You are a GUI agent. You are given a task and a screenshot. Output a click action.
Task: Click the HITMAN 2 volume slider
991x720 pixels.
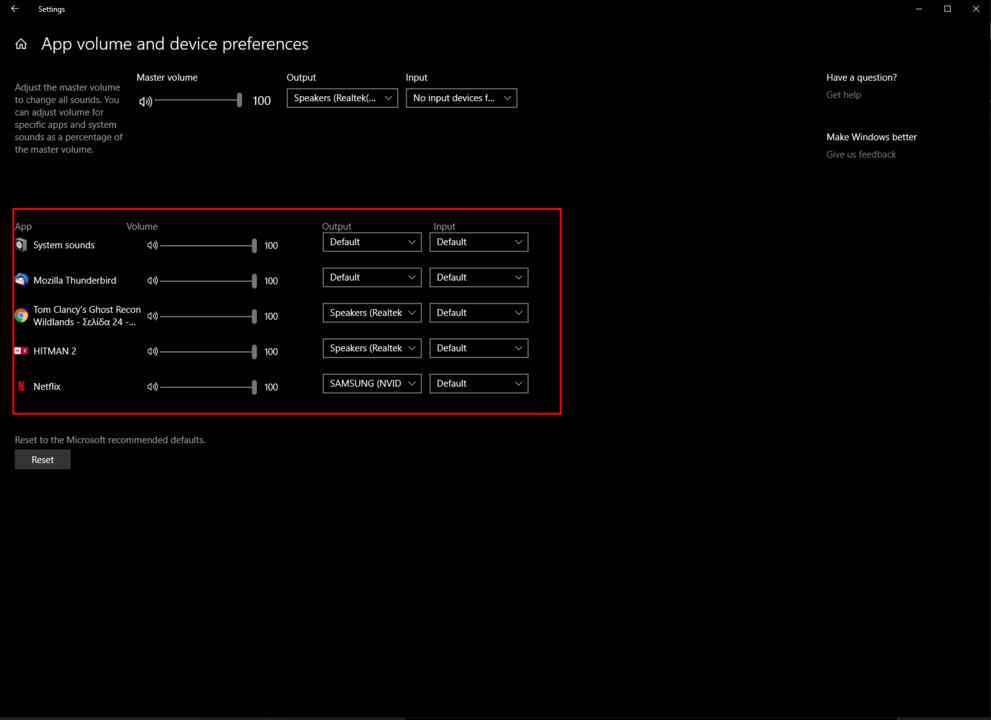click(x=209, y=351)
